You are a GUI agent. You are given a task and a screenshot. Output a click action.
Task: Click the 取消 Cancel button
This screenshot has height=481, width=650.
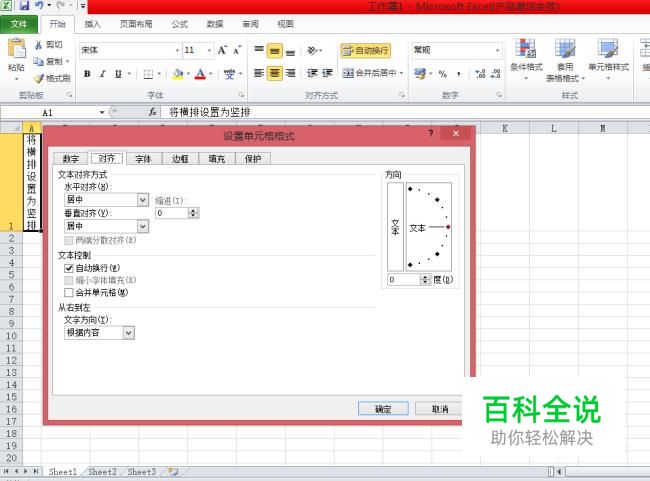440,409
